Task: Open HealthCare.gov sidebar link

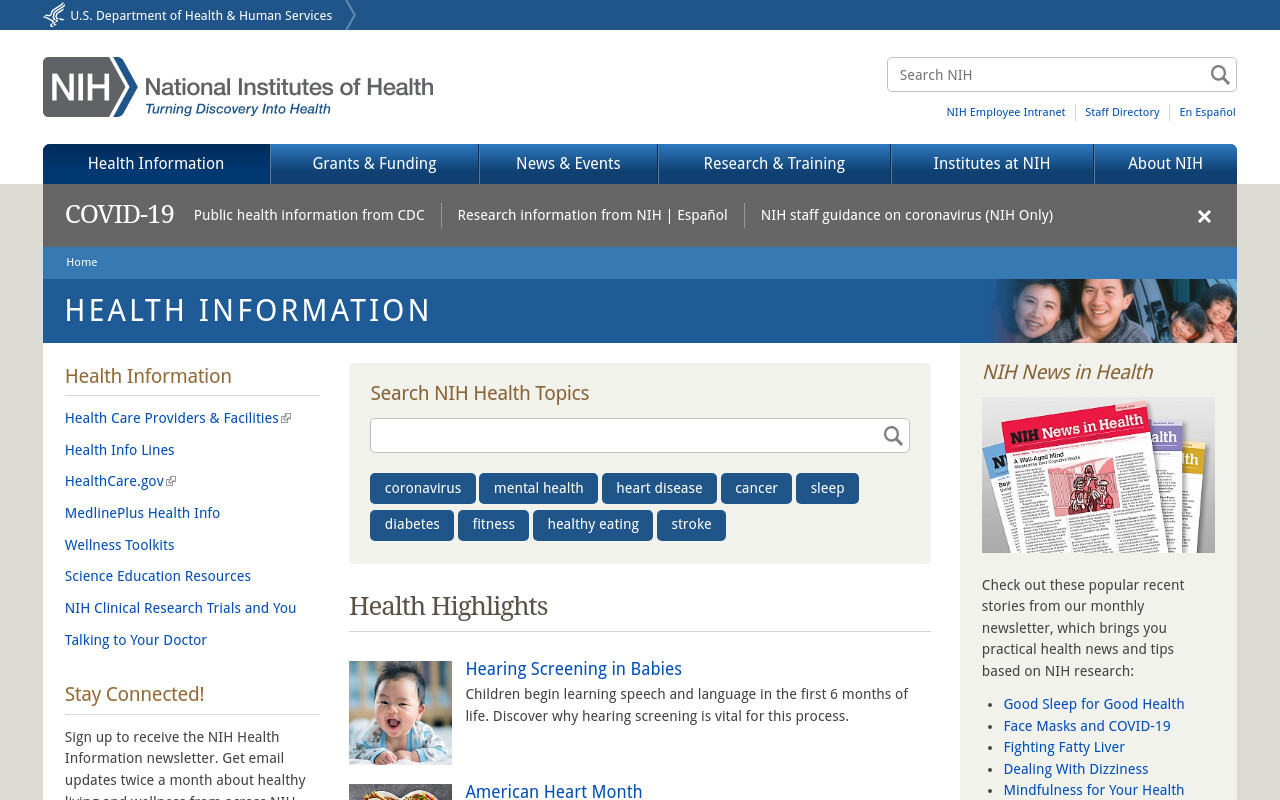Action: 114,481
